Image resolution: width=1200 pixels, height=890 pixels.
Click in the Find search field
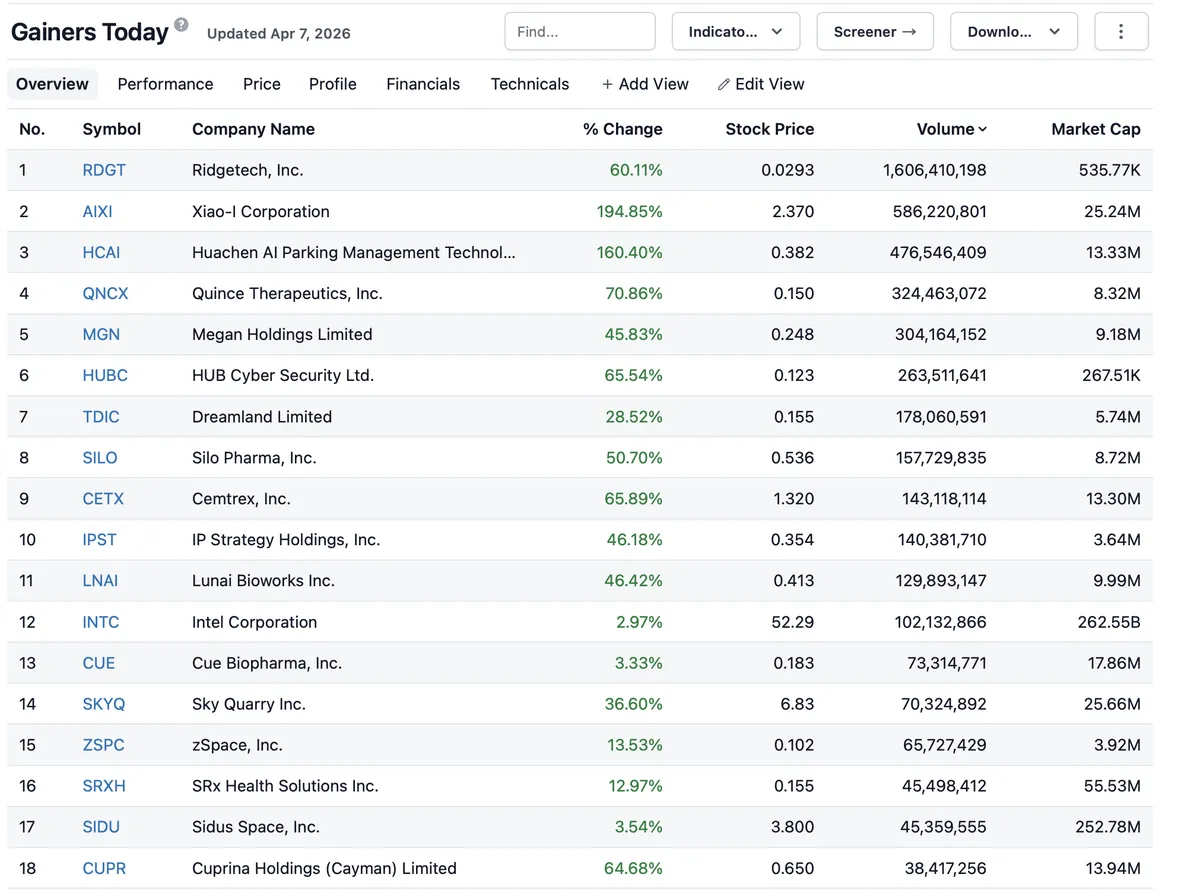coord(579,32)
